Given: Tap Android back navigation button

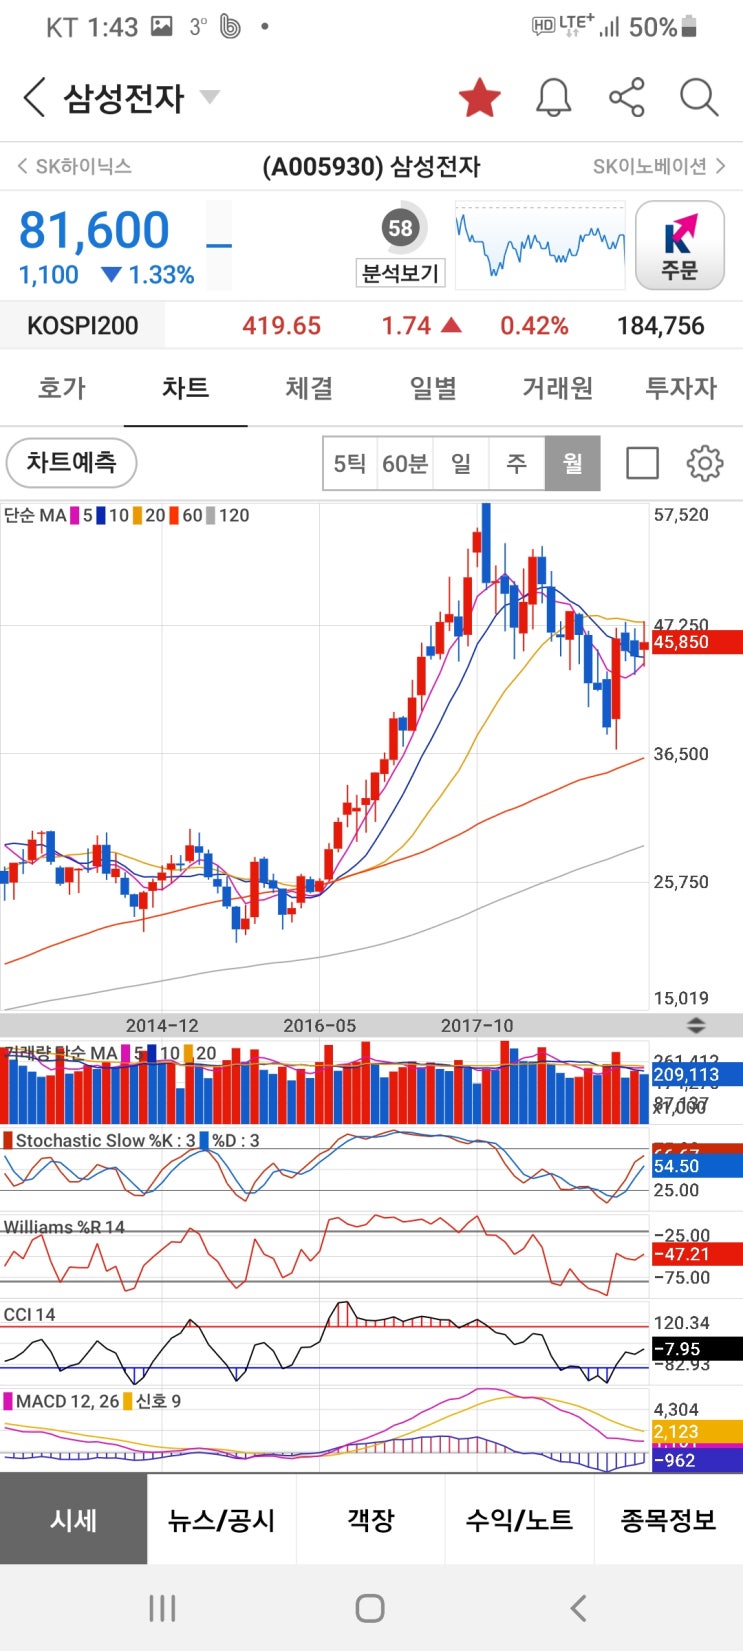Looking at the screenshot, I should pos(578,1608).
